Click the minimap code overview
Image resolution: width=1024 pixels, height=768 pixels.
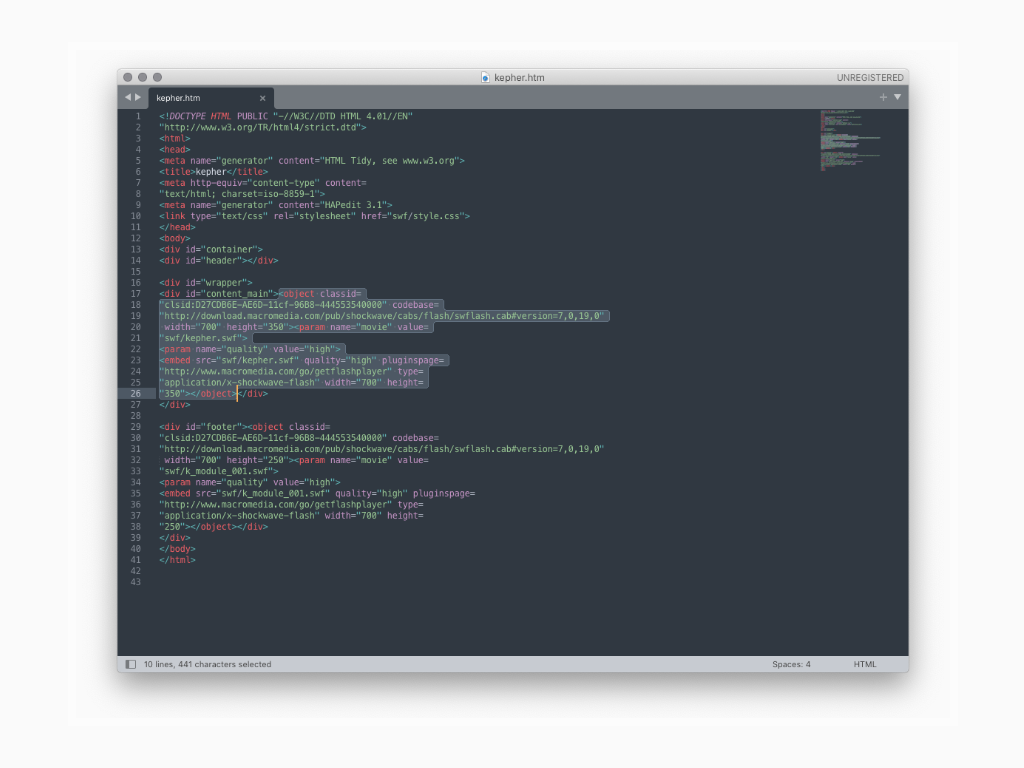[x=850, y=140]
